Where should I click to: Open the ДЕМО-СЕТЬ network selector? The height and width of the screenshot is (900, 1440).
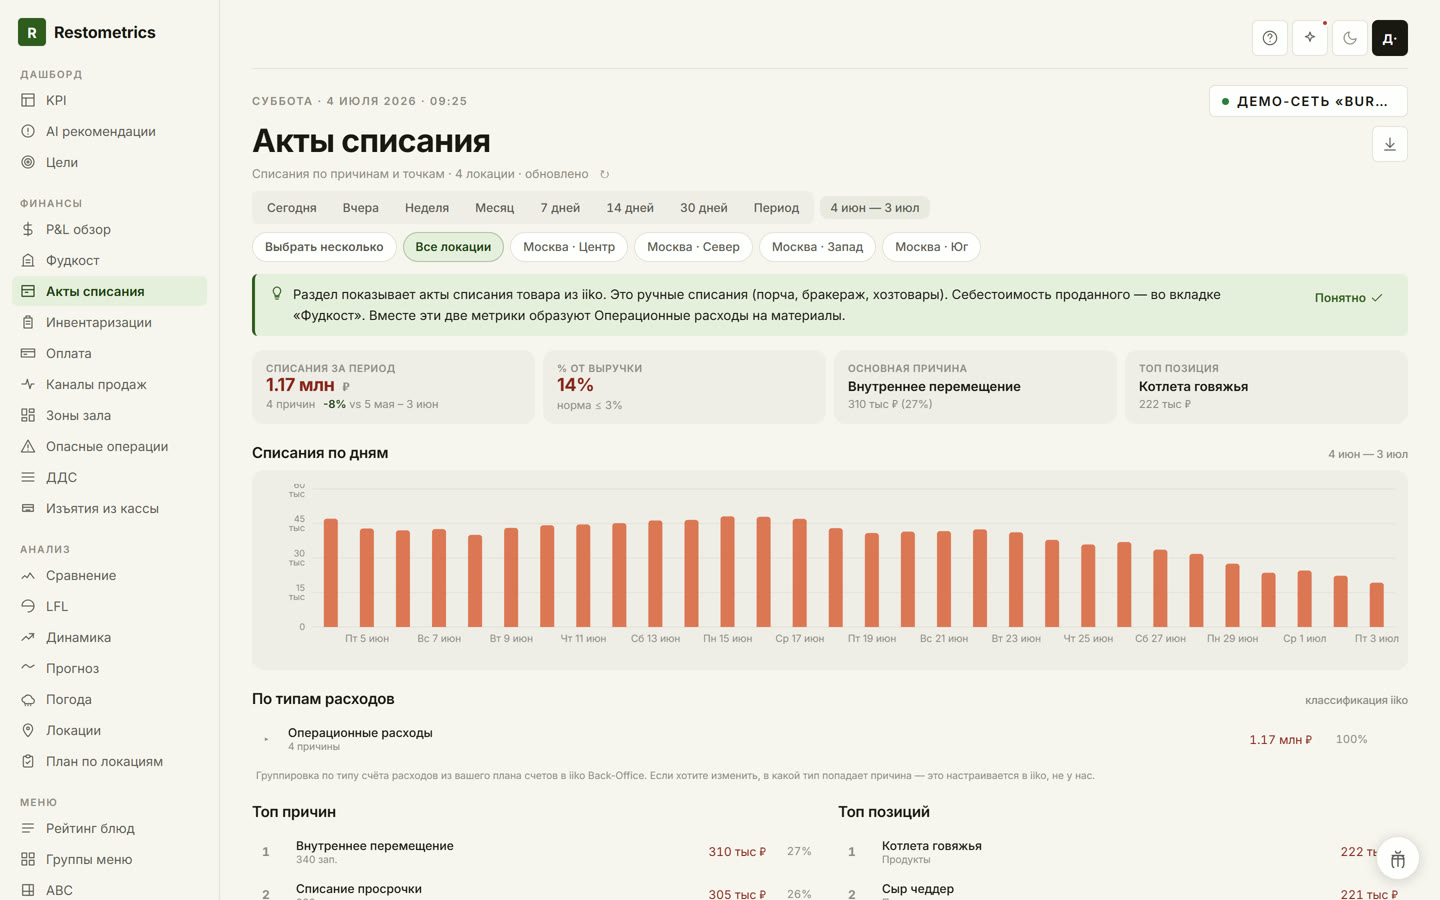pos(1308,101)
